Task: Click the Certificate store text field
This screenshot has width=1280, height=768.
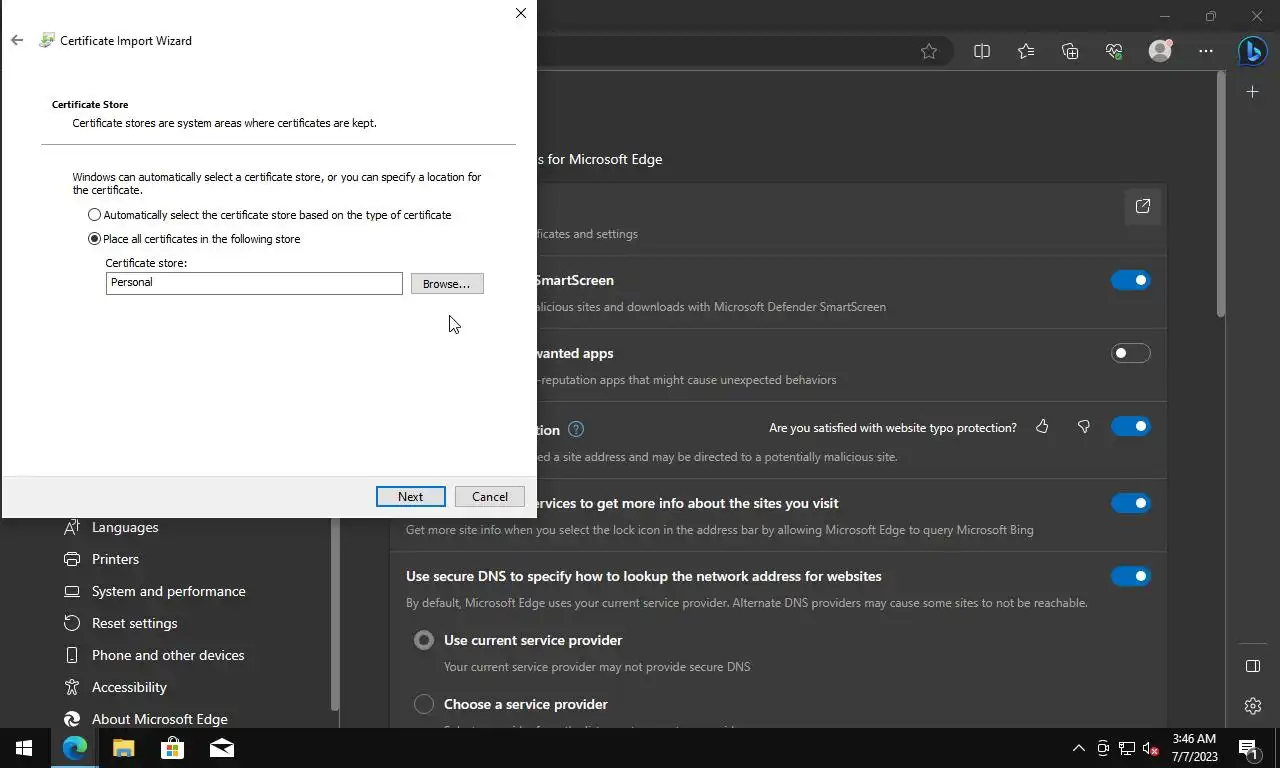Action: 254,283
